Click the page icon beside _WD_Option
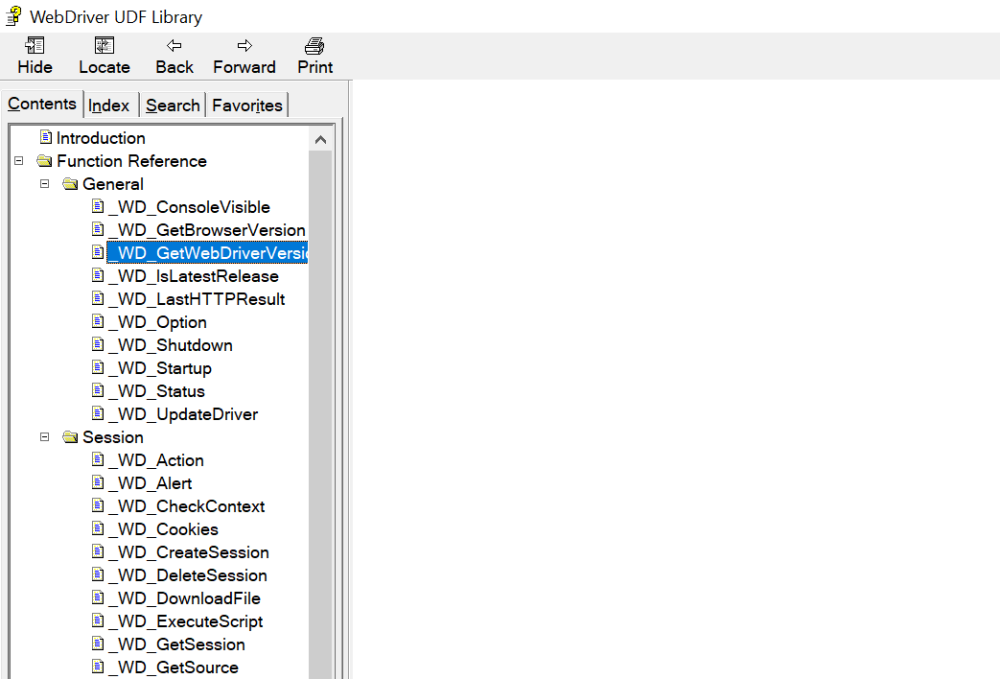 98,321
